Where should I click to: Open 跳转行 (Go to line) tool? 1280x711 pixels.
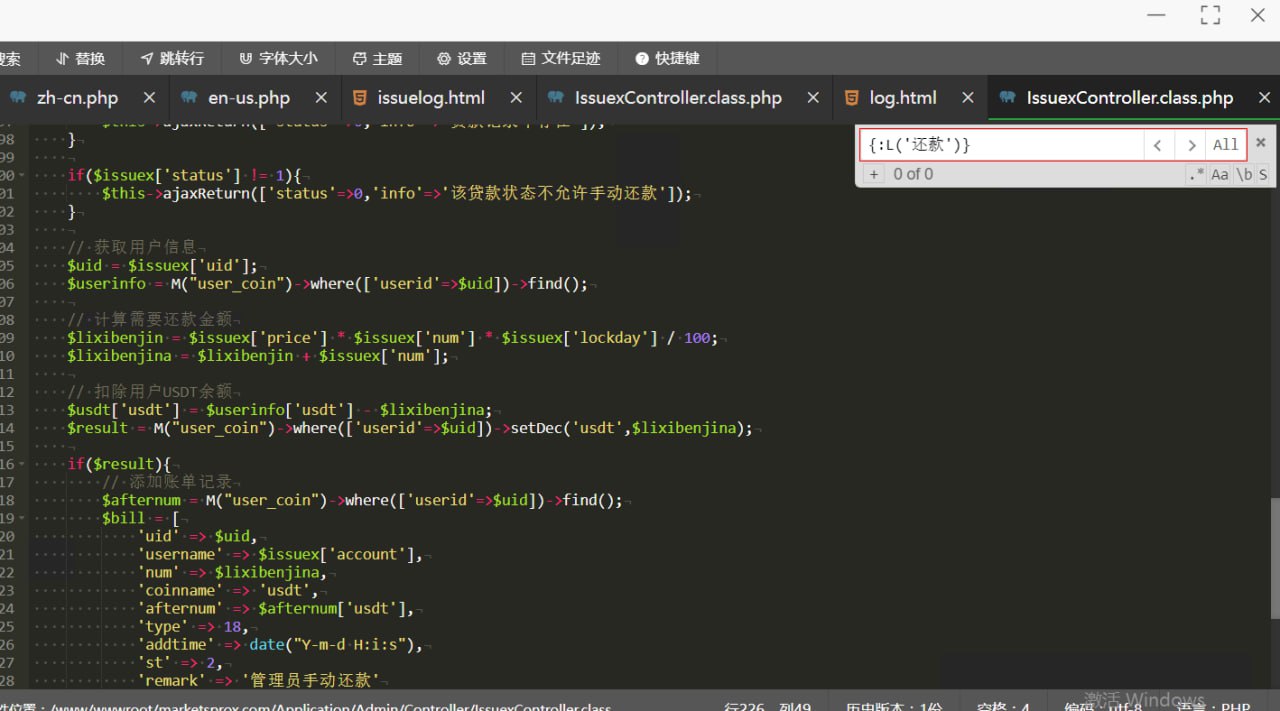click(x=172, y=58)
